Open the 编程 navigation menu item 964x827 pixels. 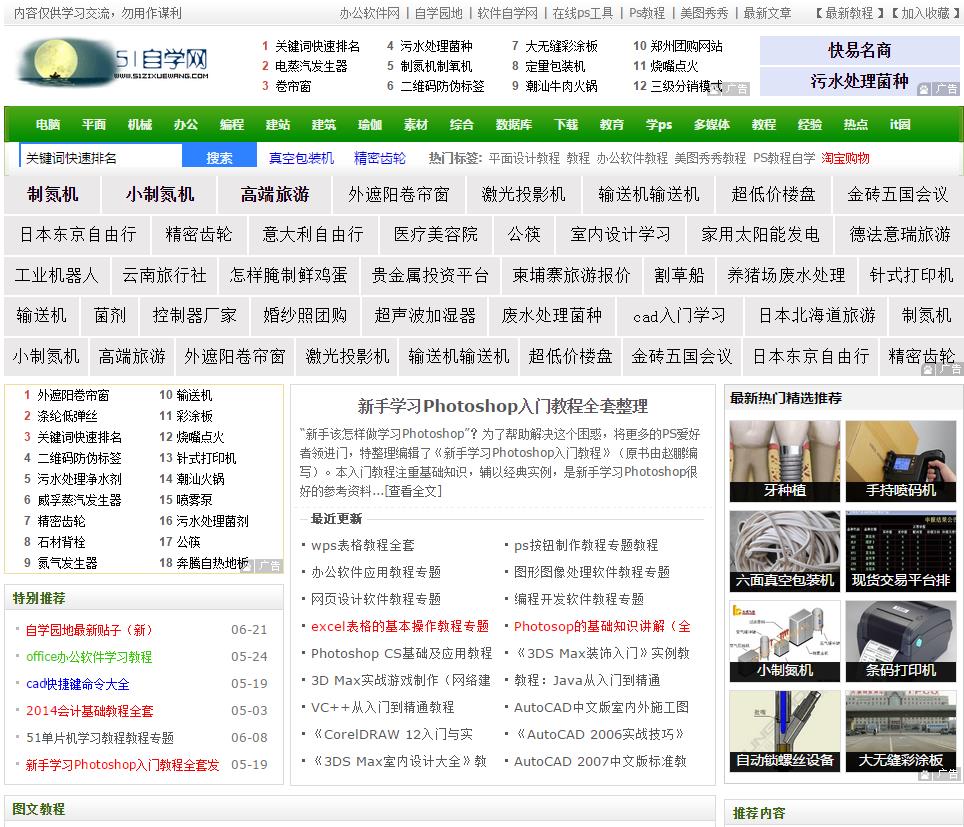[232, 125]
